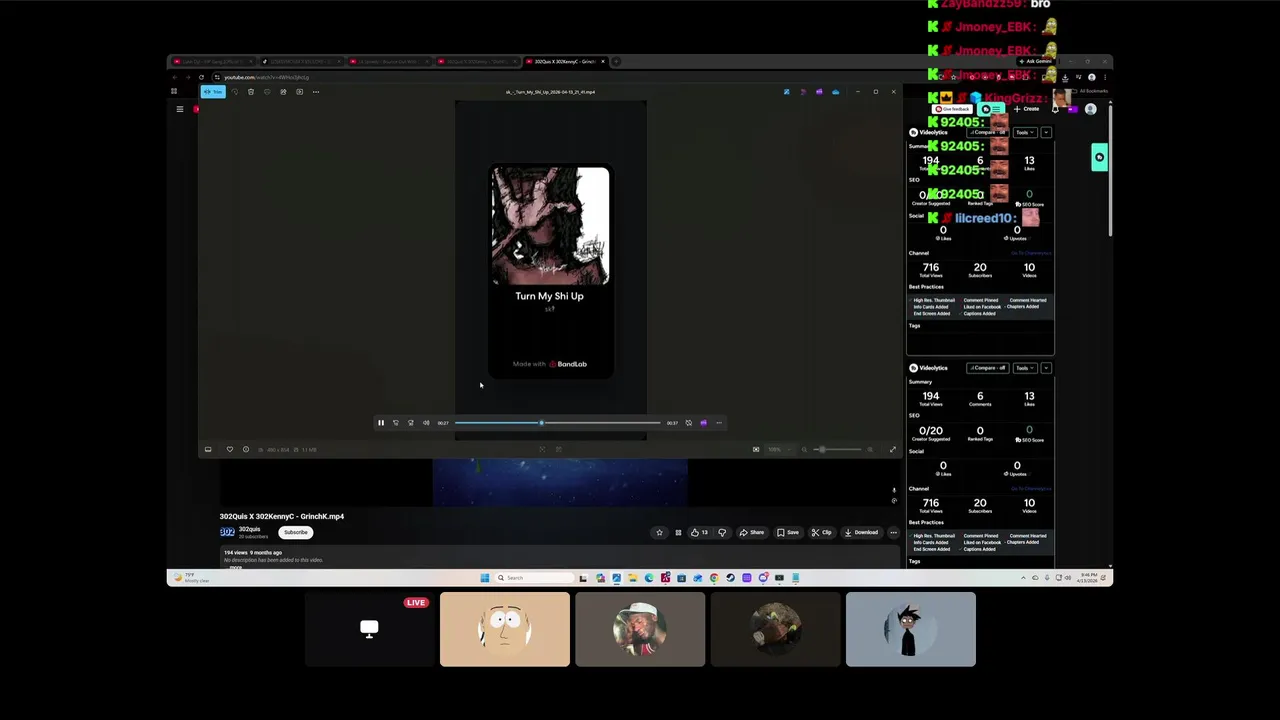Download the YouTube video
This screenshot has height=720, width=1280.
(861, 532)
